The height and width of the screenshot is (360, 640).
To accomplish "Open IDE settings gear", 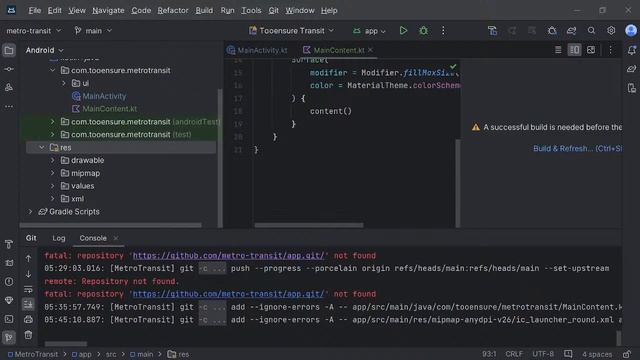I will click(611, 31).
